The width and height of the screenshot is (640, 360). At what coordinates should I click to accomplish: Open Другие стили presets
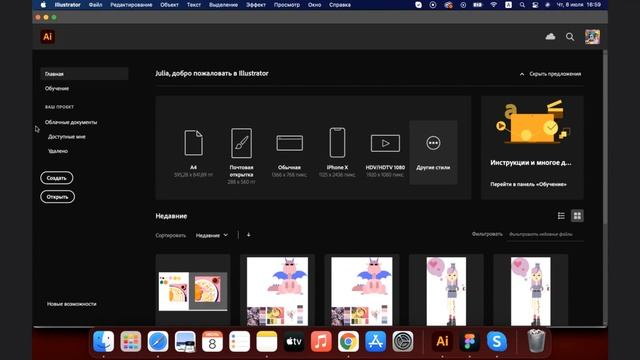433,152
